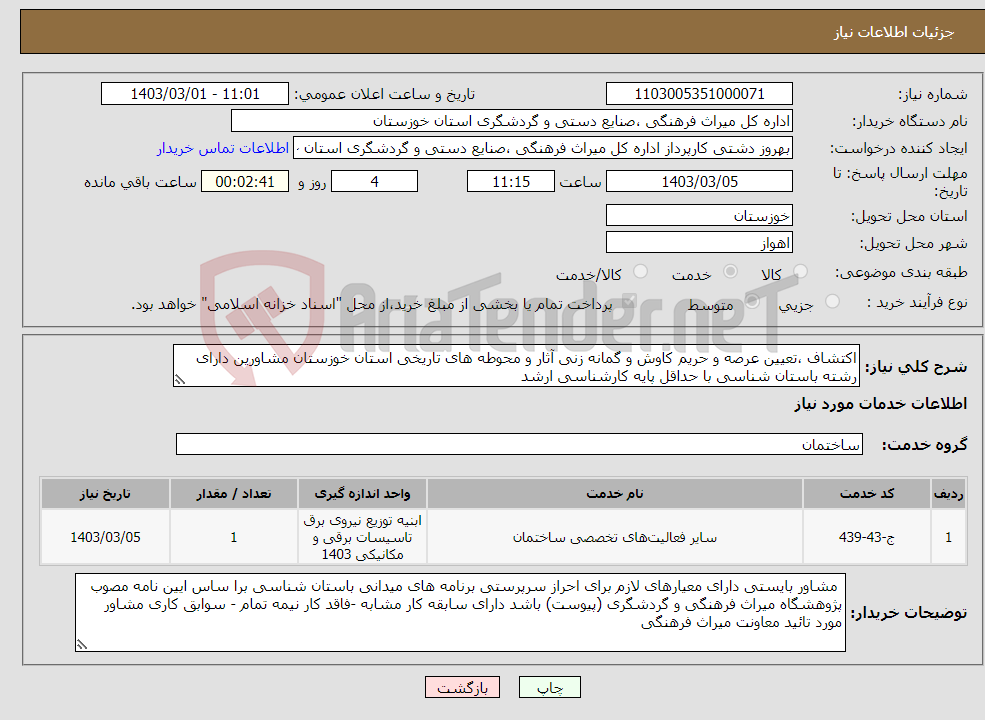Click the نام خدمت column header
985x720 pixels.
[x=615, y=494]
